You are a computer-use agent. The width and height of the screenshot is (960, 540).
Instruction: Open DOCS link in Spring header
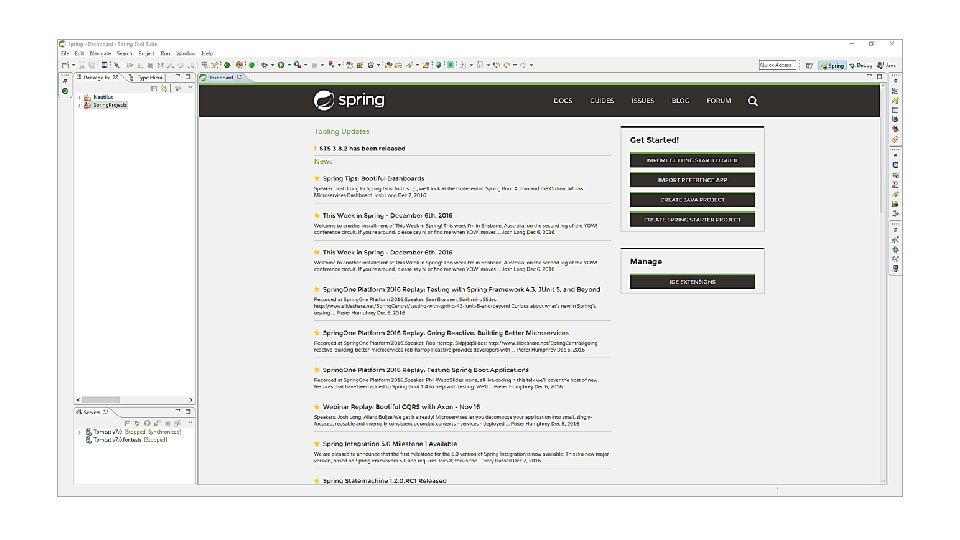click(x=563, y=100)
